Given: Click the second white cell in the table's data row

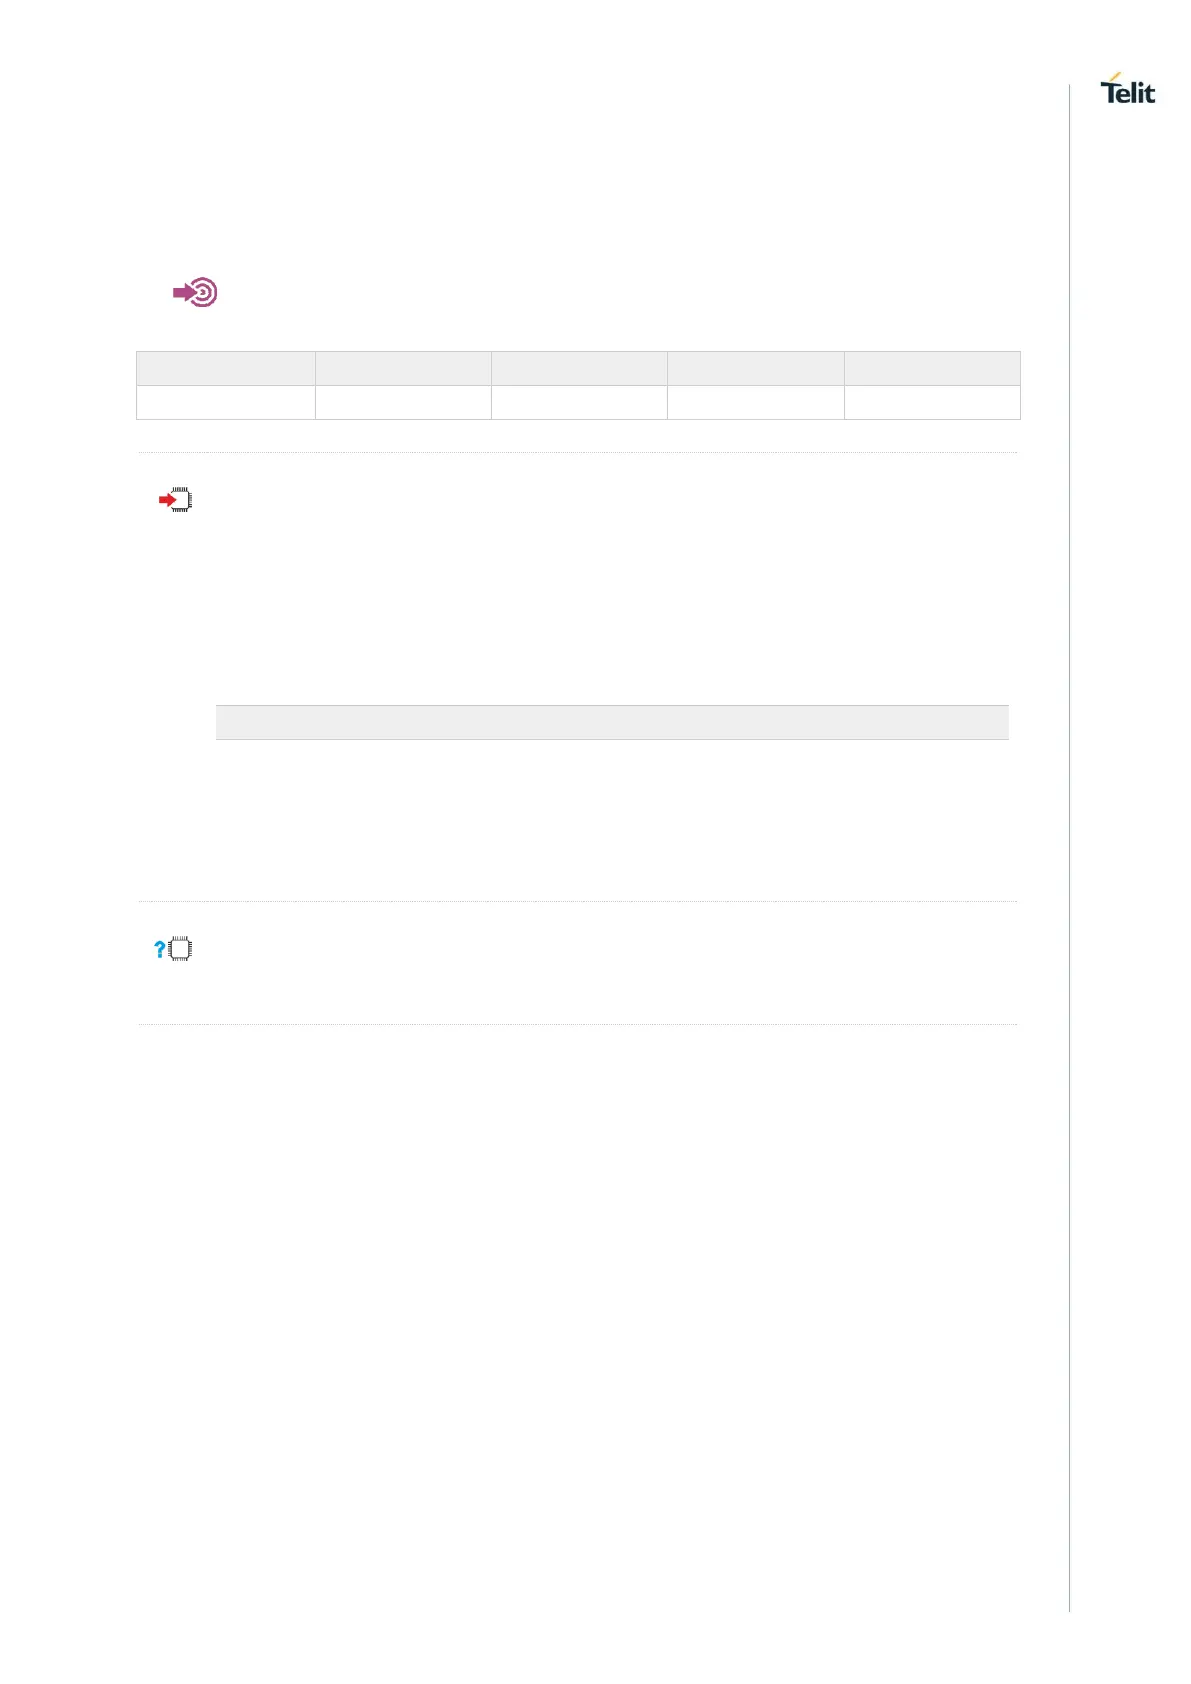Looking at the screenshot, I should coord(403,402).
